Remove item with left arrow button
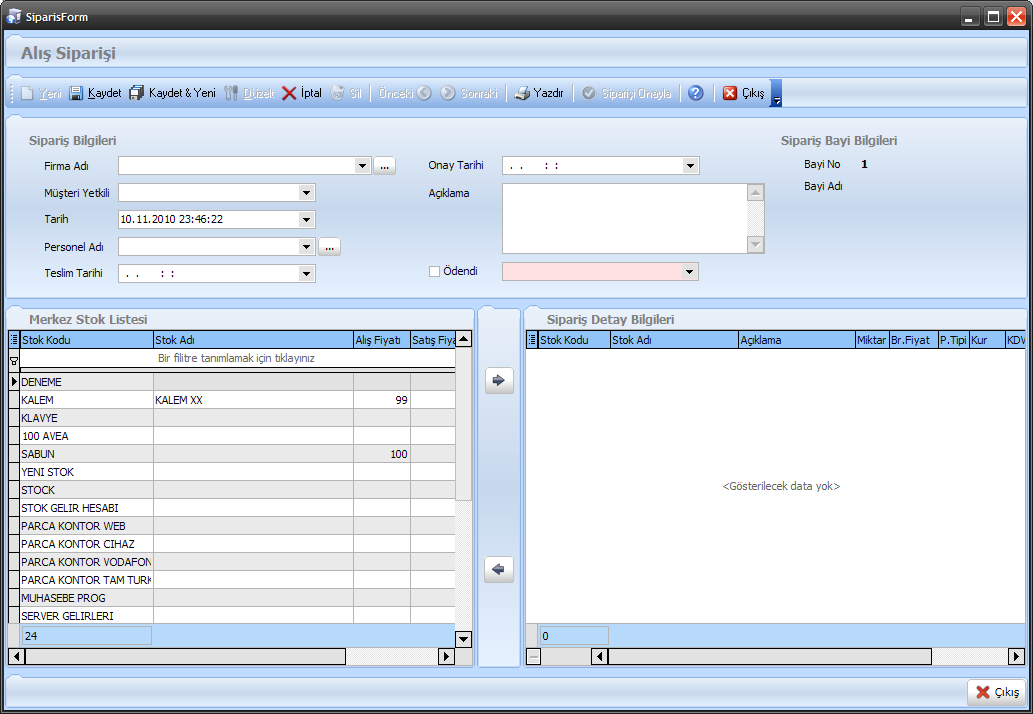The height and width of the screenshot is (714, 1033). (x=499, y=569)
